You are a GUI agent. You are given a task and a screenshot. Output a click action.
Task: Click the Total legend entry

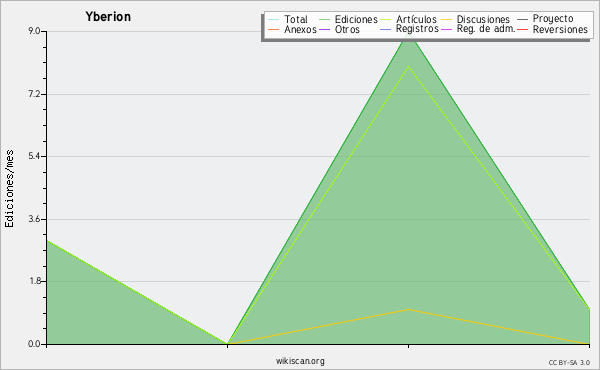point(295,20)
